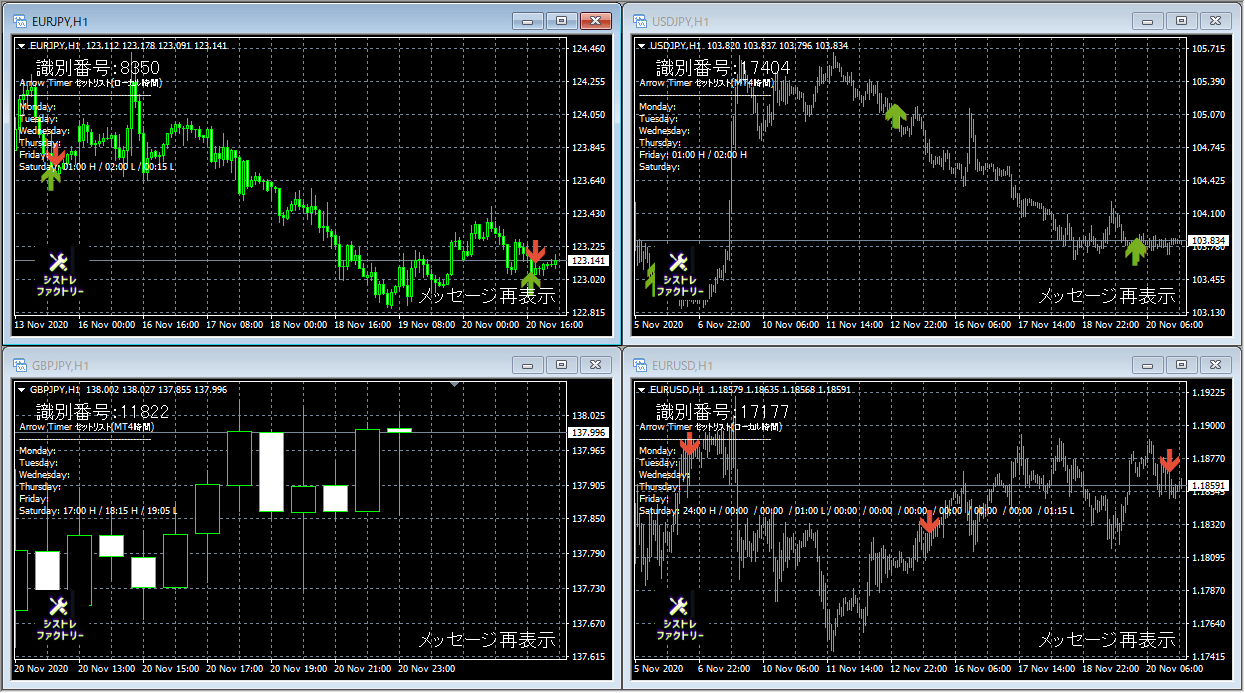1245x693 pixels.
Task: Click the Saturday: 17:00 H timer line in GBPJPY
Action: point(99,511)
